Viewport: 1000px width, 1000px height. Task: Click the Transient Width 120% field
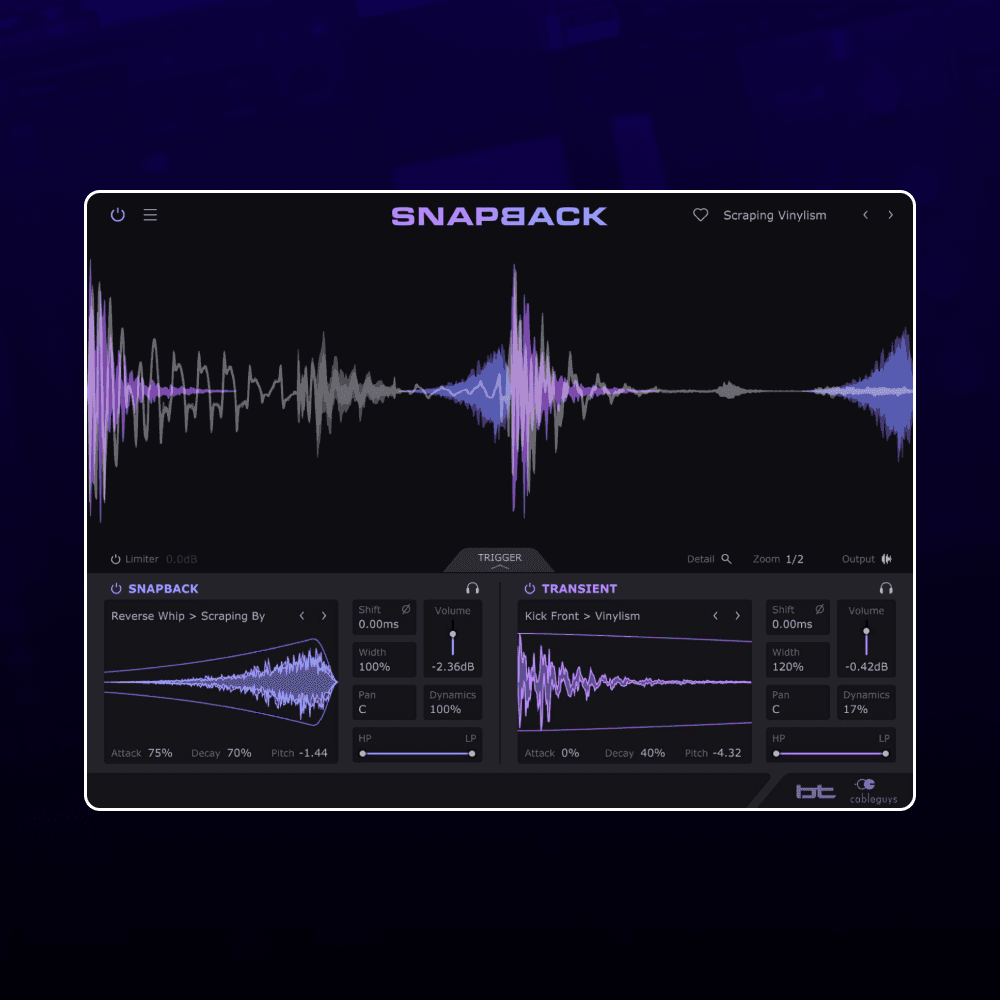tap(797, 659)
